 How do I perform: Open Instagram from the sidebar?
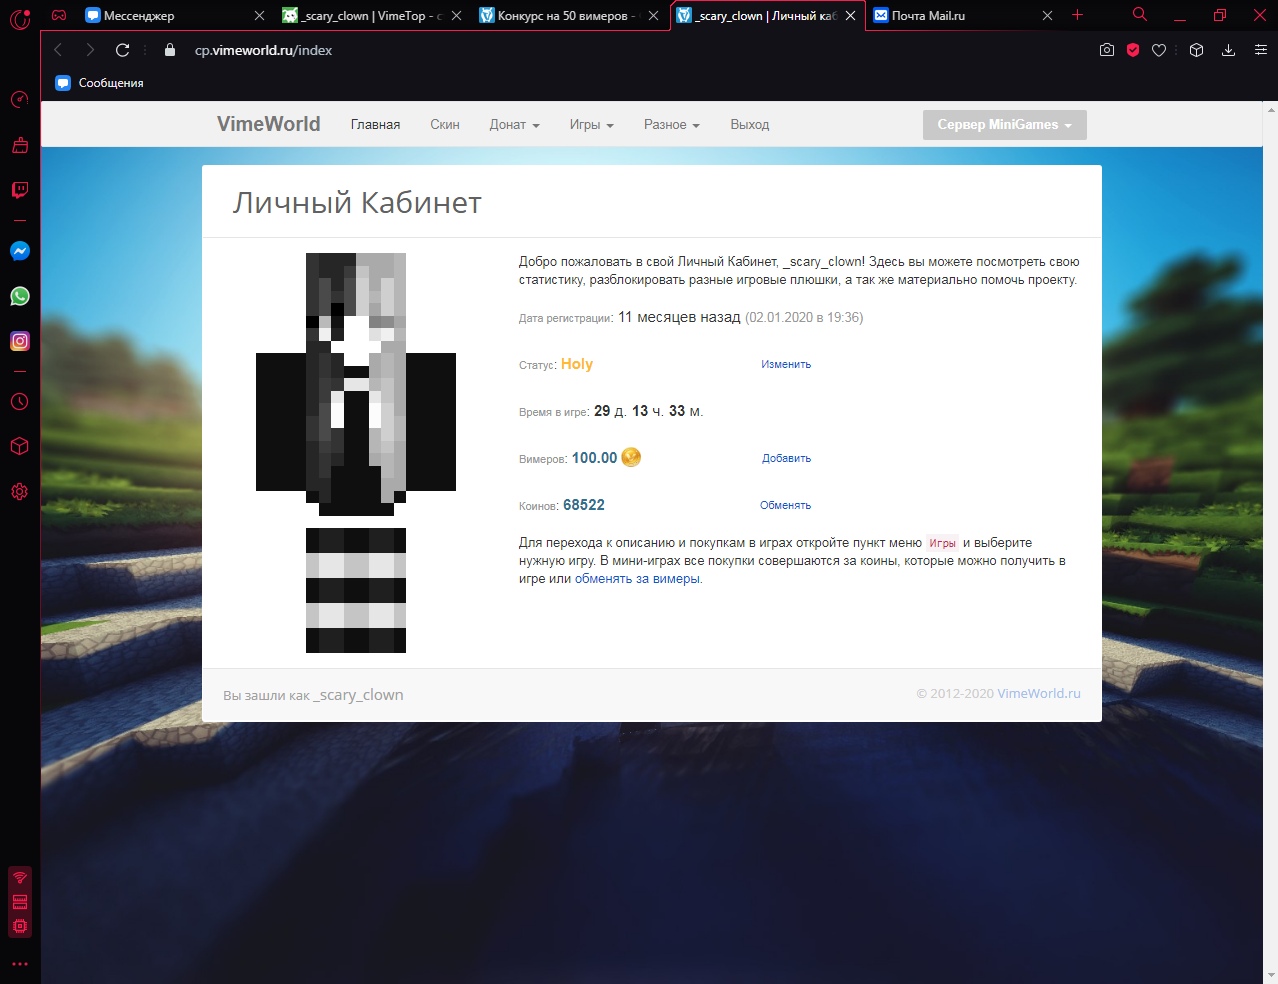pyautogui.click(x=20, y=341)
